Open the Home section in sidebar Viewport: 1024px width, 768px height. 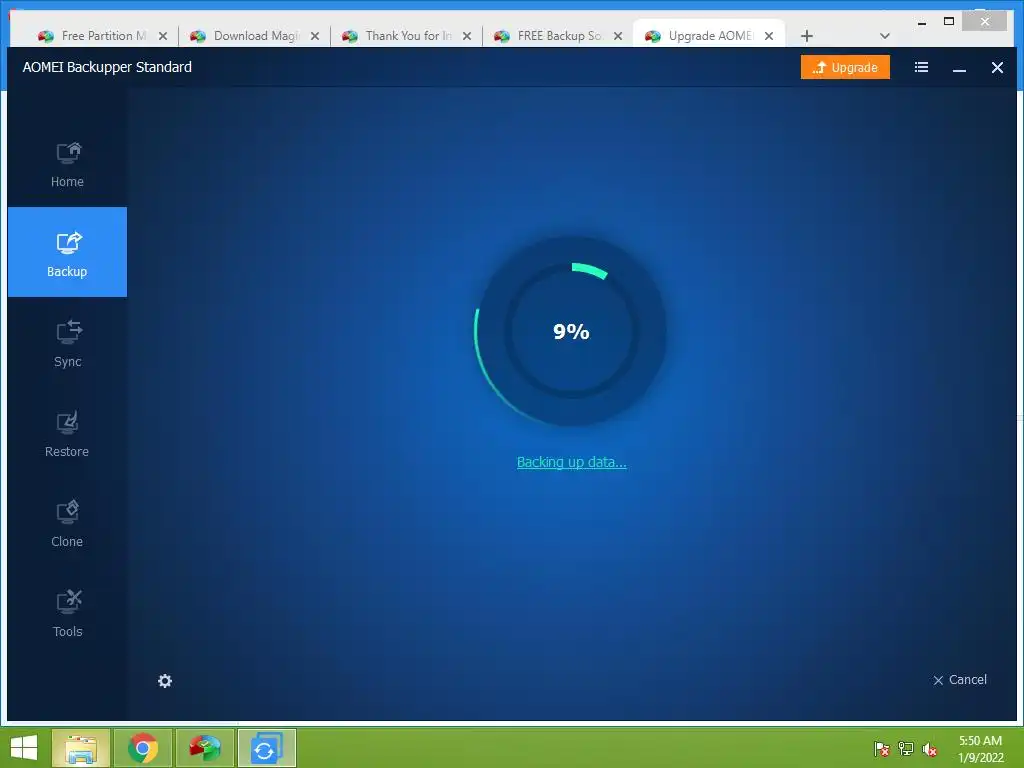(x=67, y=164)
